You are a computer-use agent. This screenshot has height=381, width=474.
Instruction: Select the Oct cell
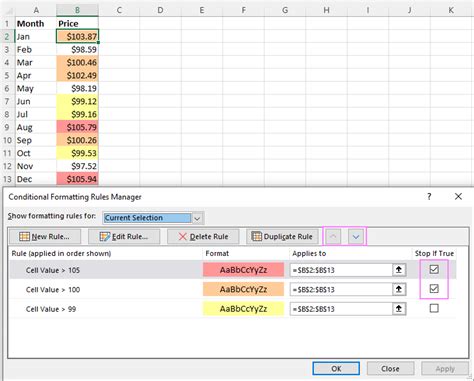tap(36, 153)
